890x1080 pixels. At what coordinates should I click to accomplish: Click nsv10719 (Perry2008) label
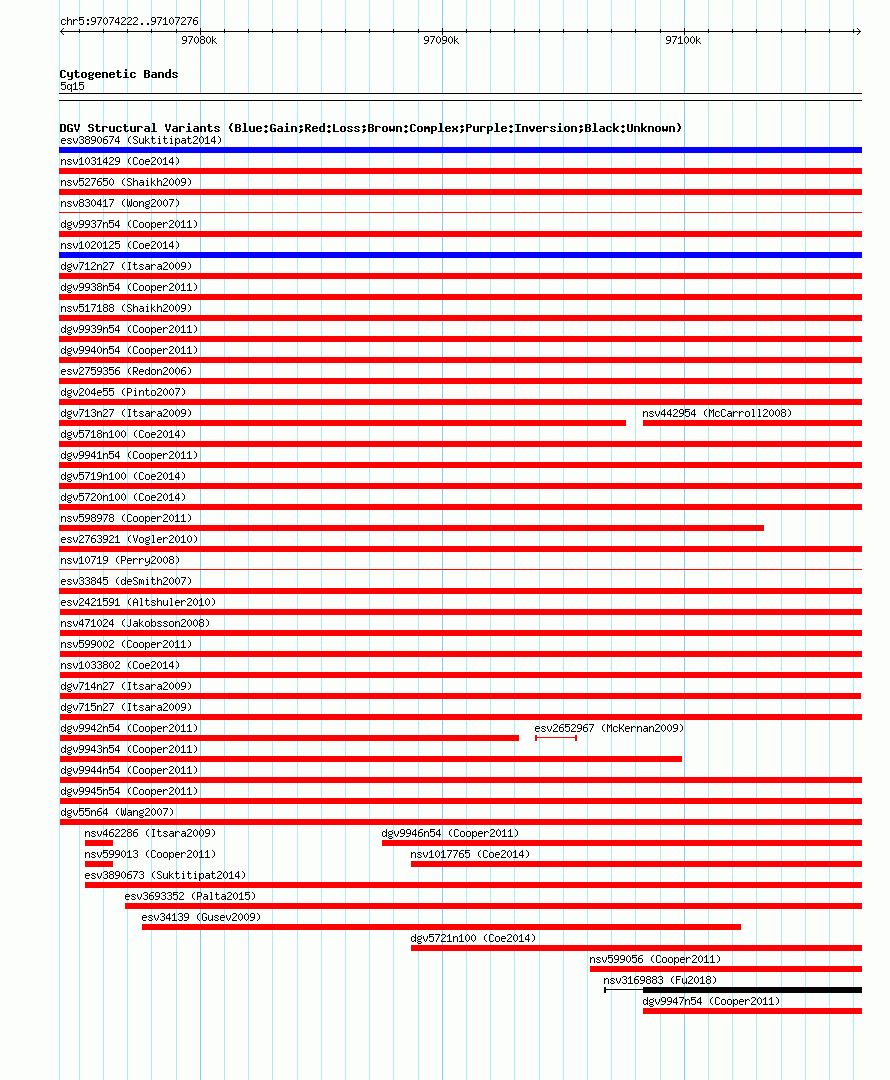pos(120,561)
